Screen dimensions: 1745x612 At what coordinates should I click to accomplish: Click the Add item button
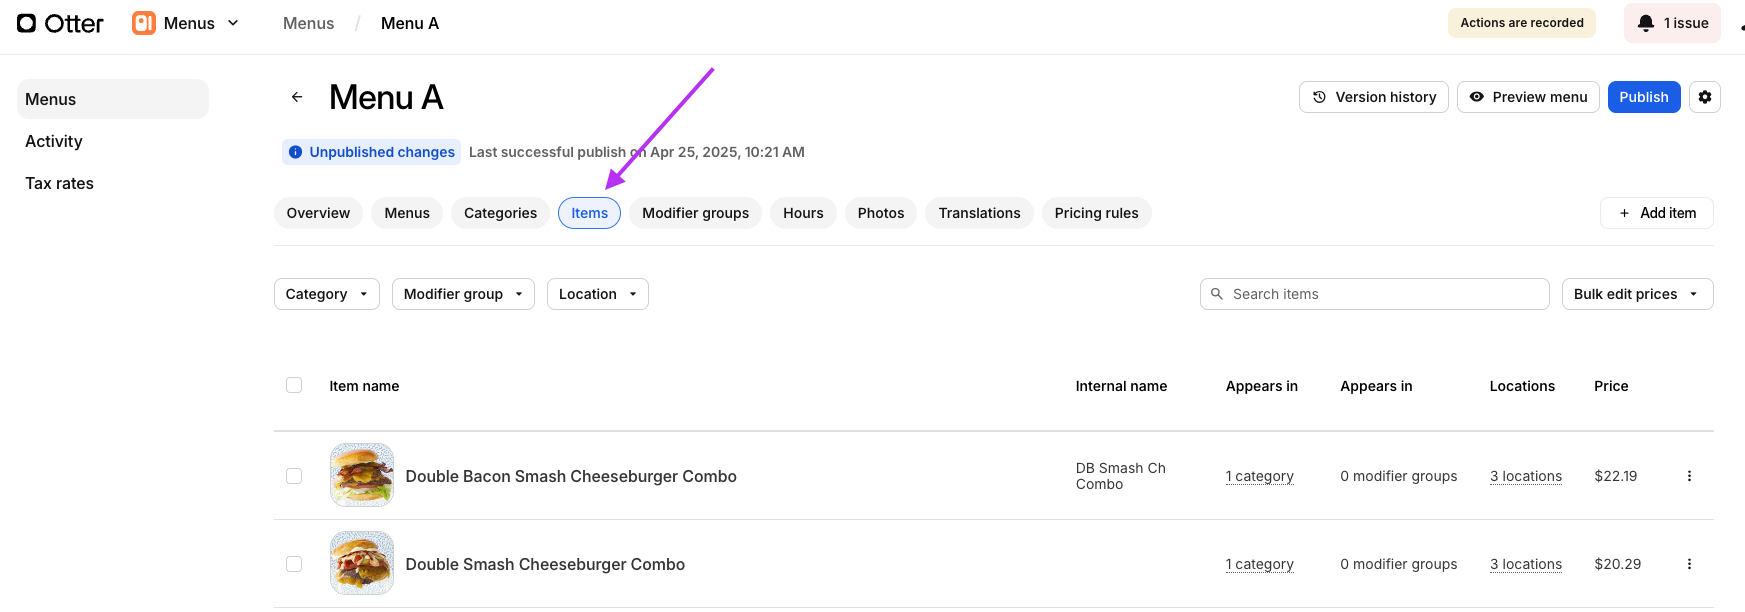pyautogui.click(x=1657, y=213)
